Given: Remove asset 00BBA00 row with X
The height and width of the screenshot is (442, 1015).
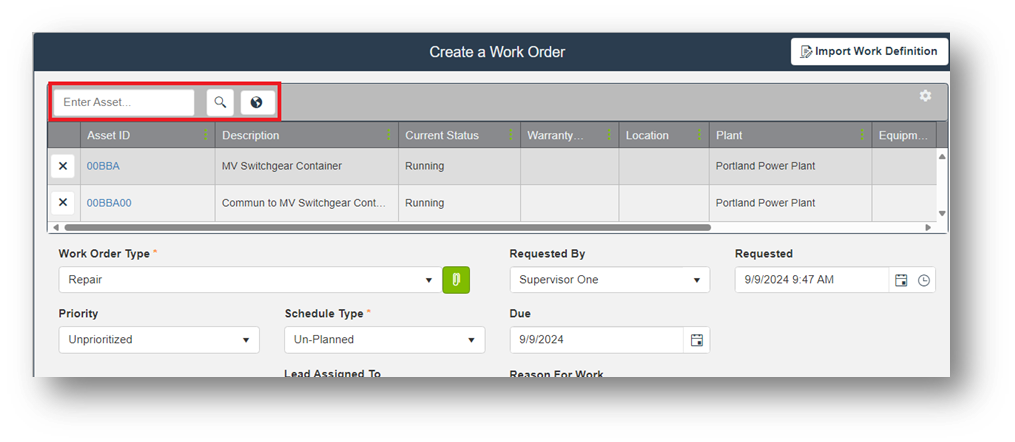Looking at the screenshot, I should tap(63, 203).
